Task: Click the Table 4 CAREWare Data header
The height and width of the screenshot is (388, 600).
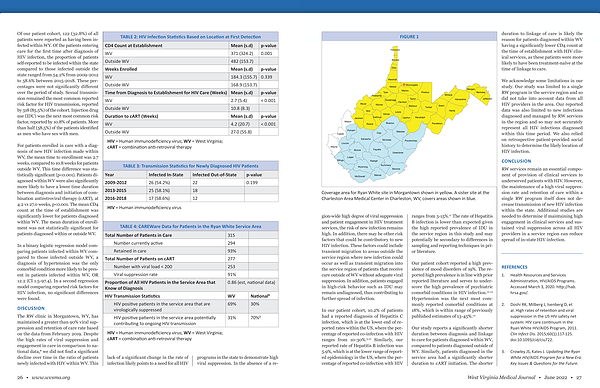Action: click(191, 227)
